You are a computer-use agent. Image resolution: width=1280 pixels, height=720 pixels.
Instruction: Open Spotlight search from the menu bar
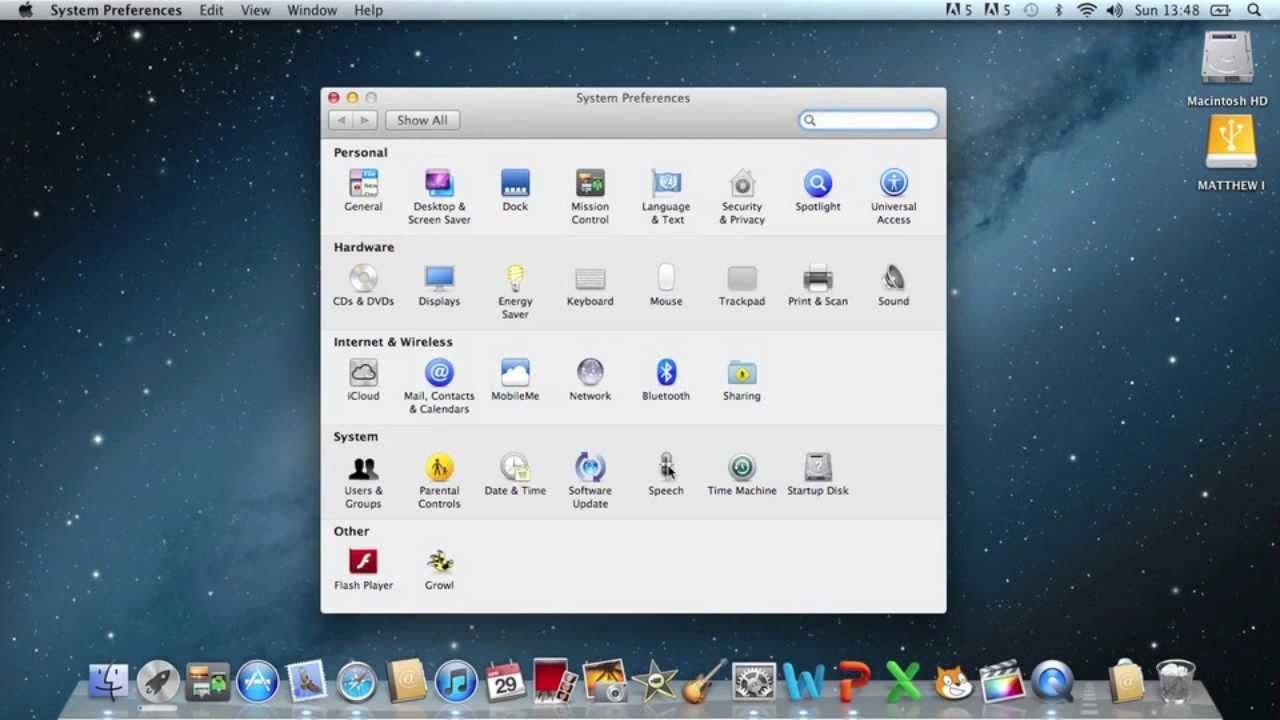(1255, 10)
